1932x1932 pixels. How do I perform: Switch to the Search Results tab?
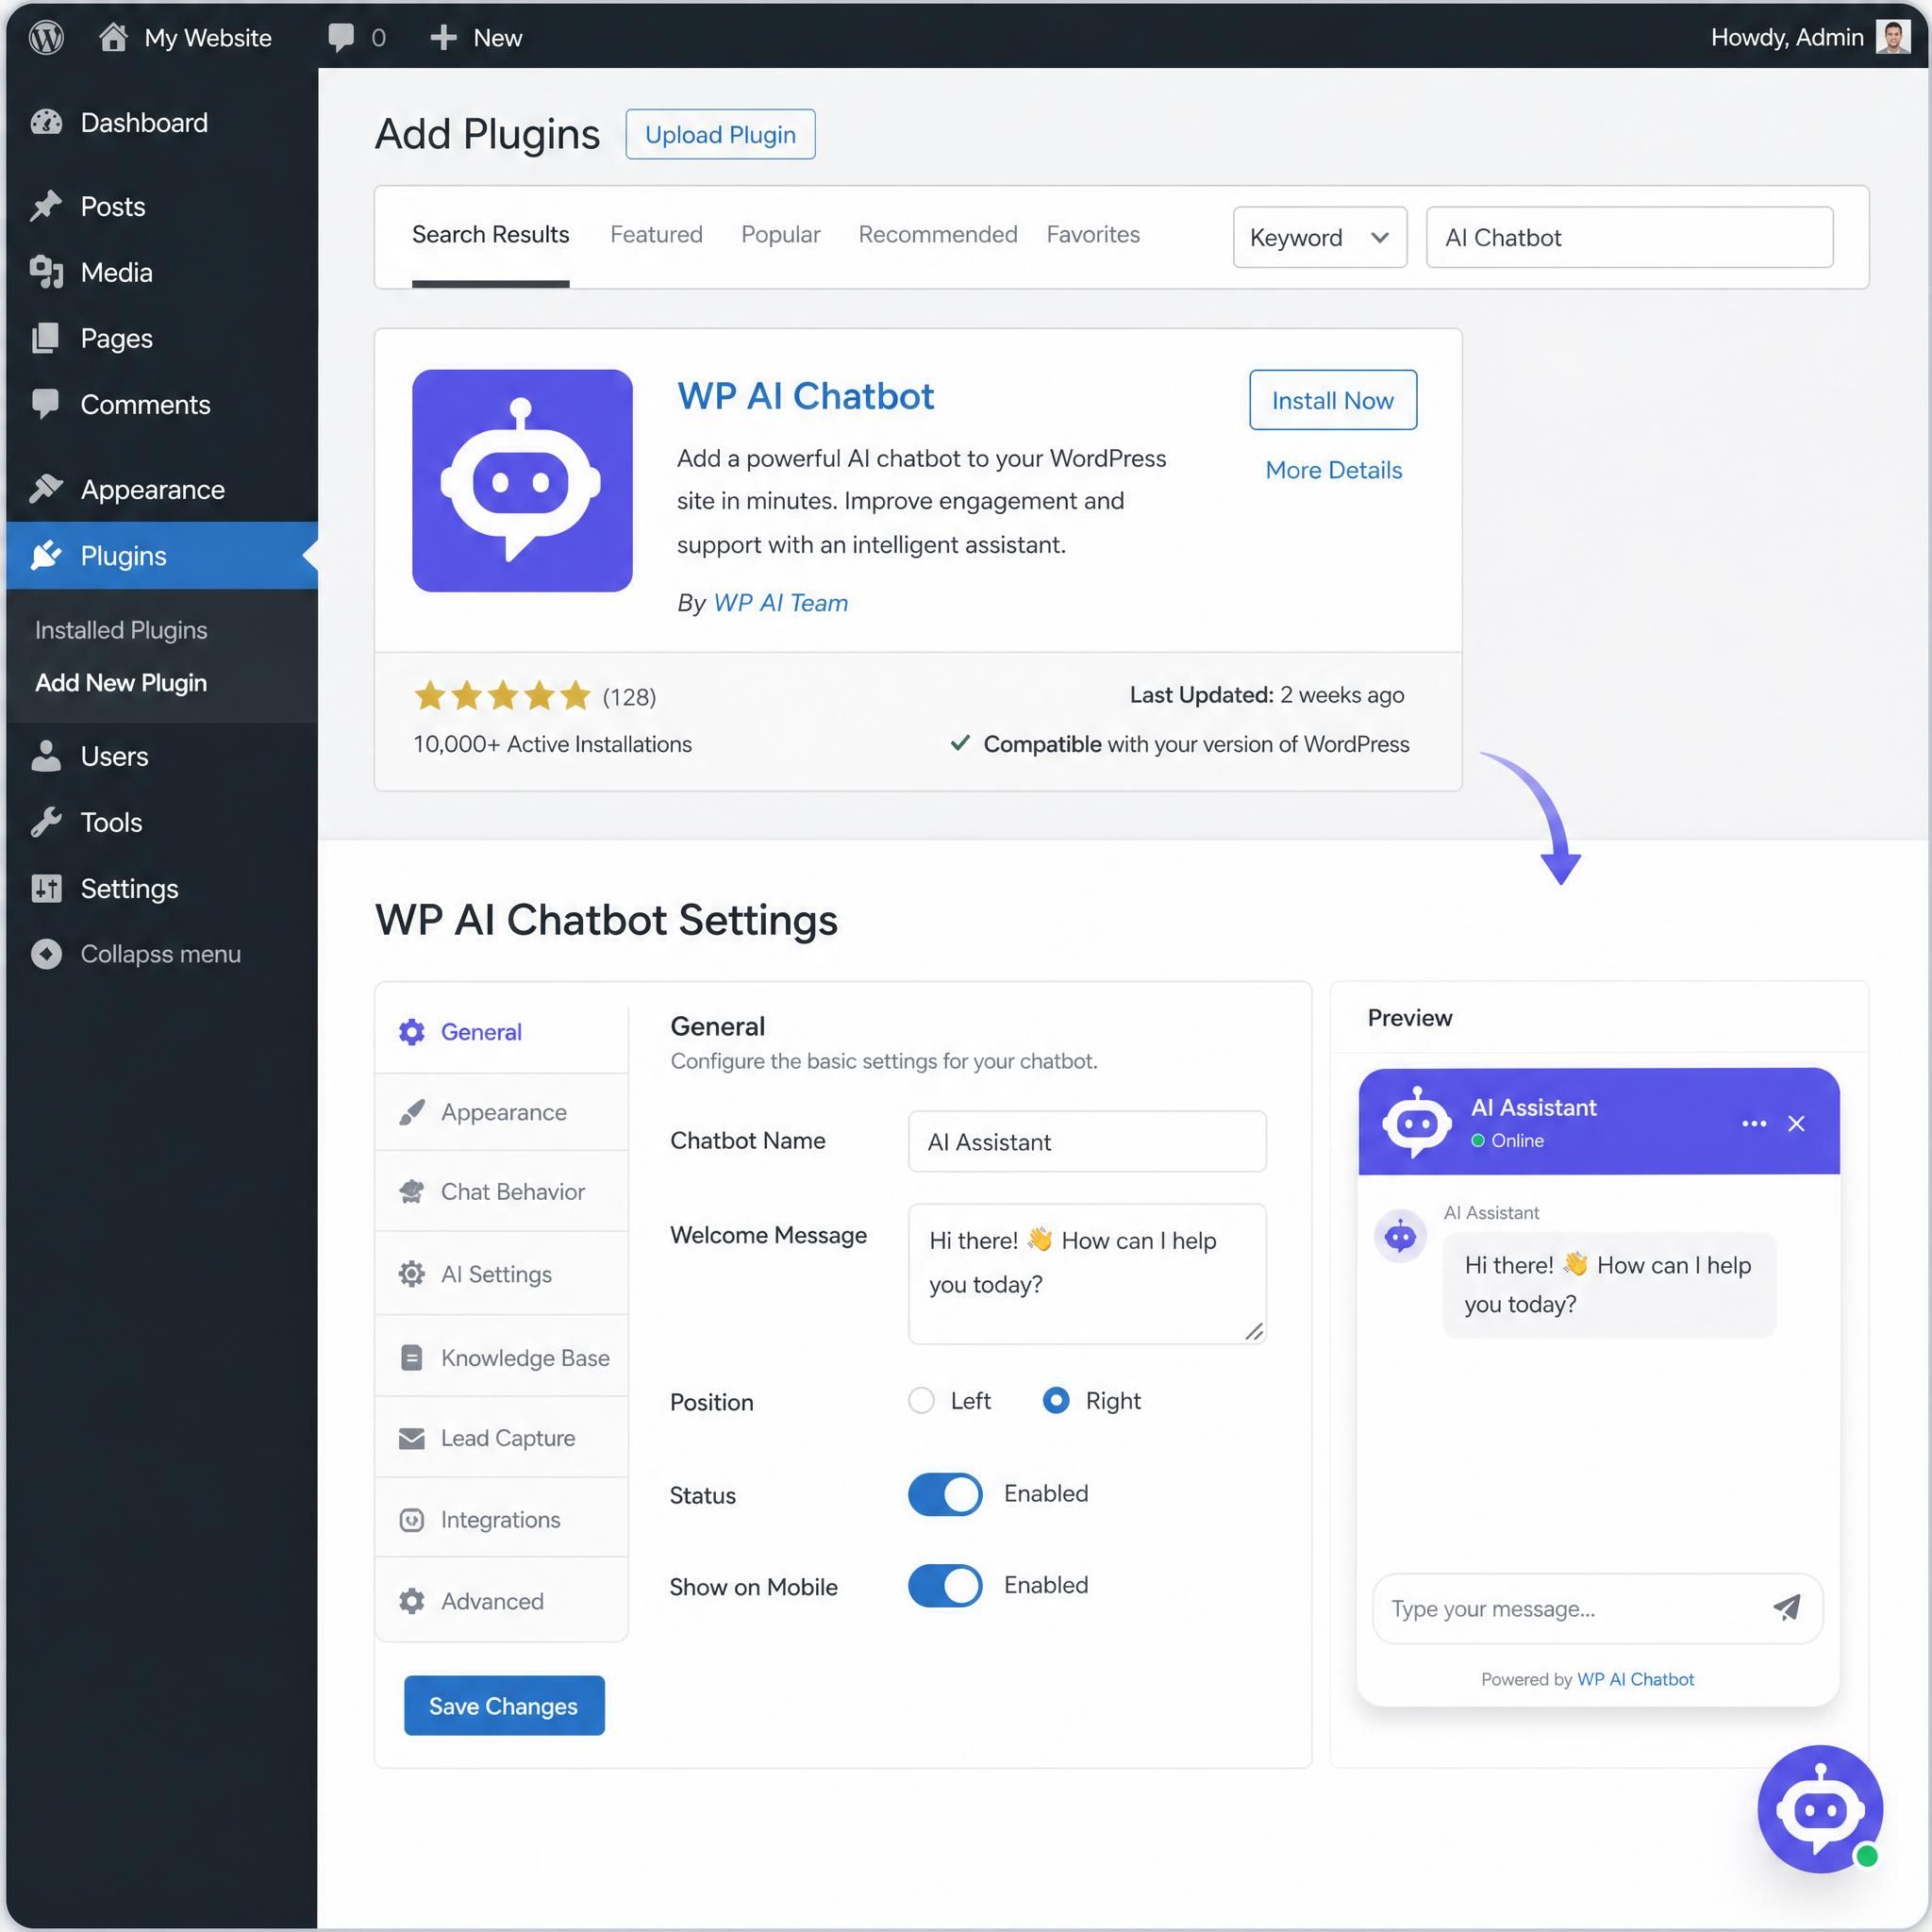[490, 234]
